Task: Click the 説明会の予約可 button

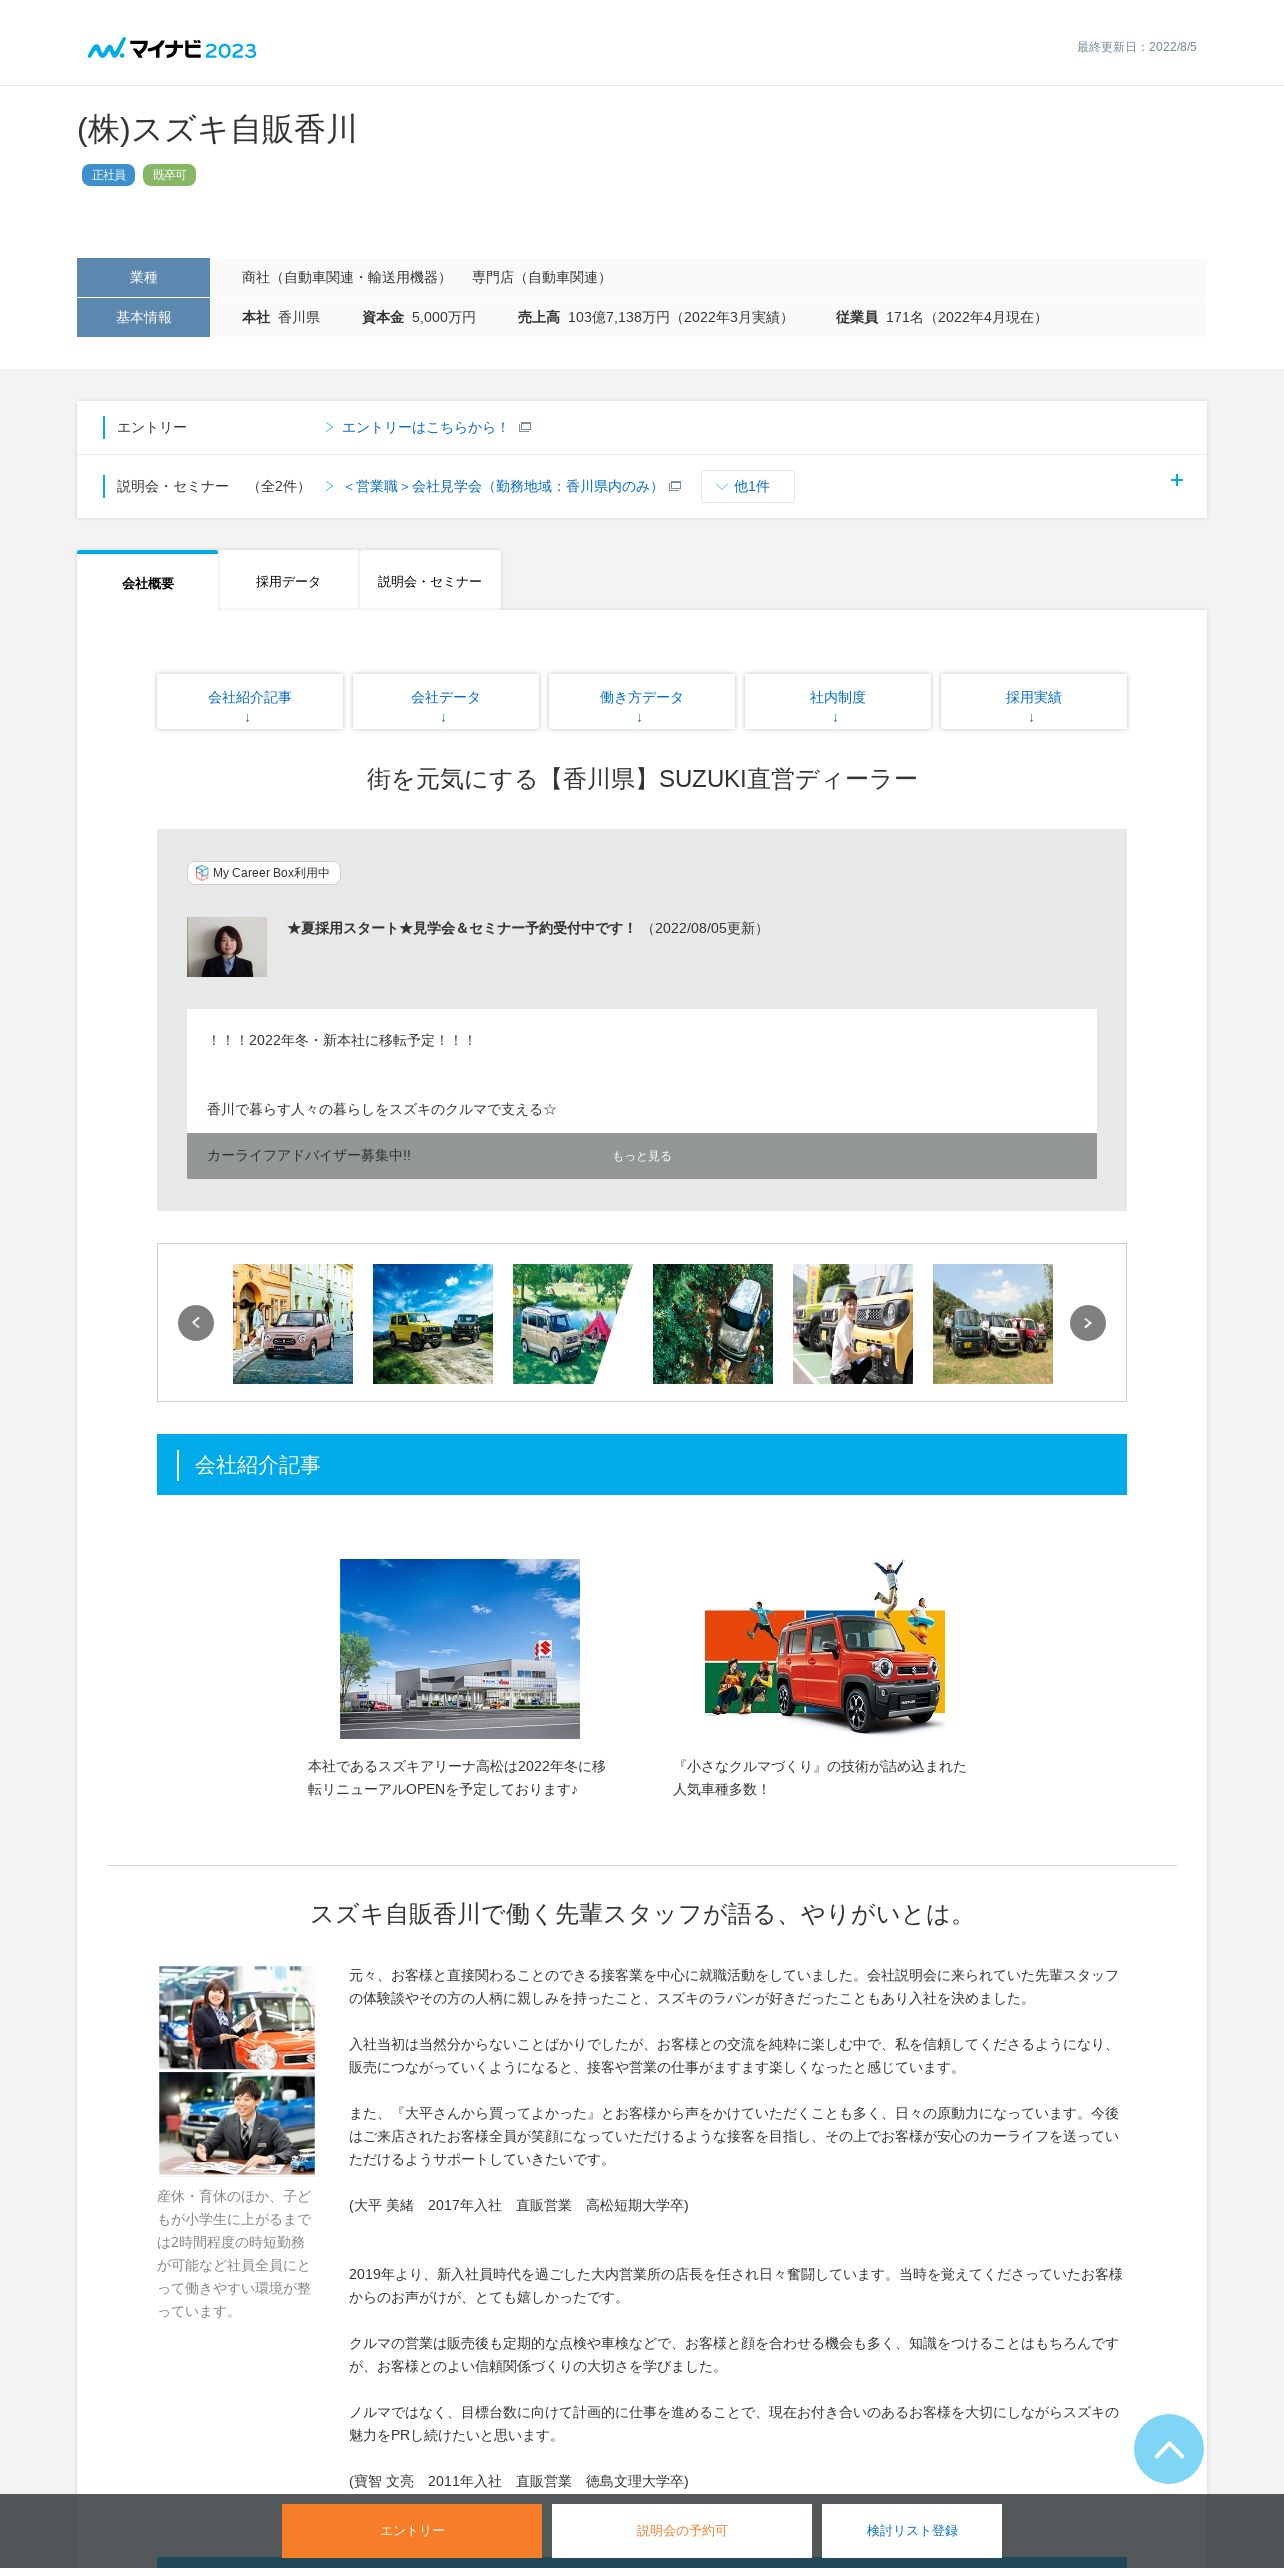Action: click(682, 2530)
